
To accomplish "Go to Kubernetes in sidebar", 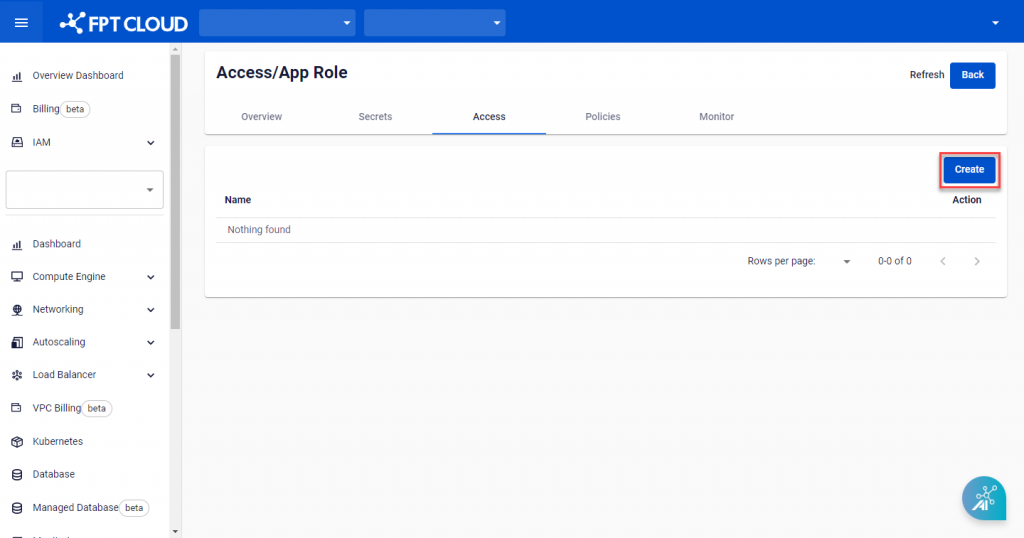I will [57, 442].
